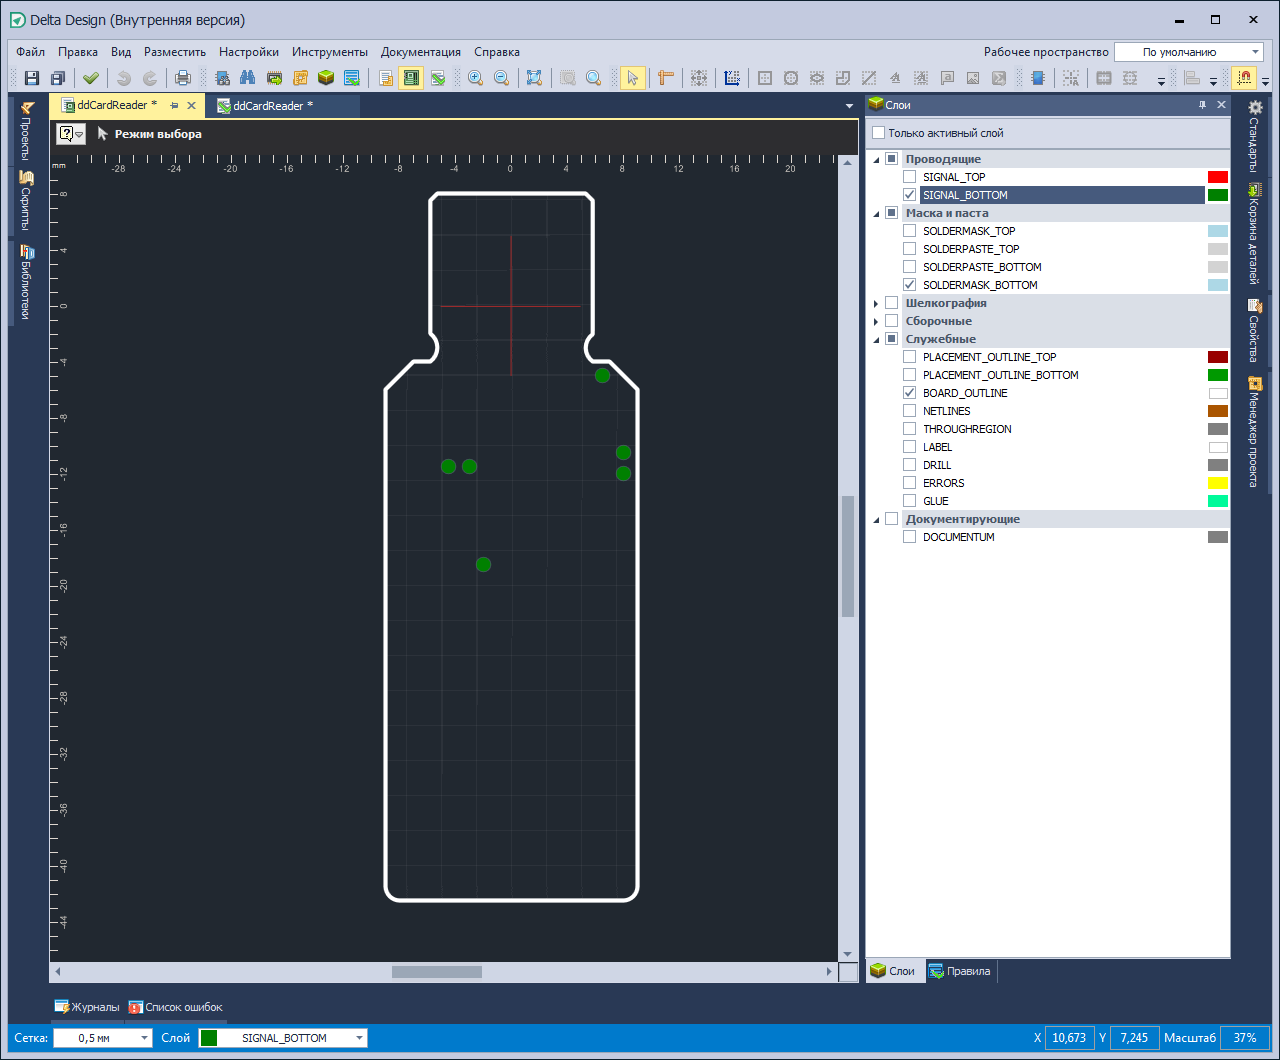This screenshot has width=1280, height=1060.
Task: Open the 3D layers cube icon
Action: [326, 78]
